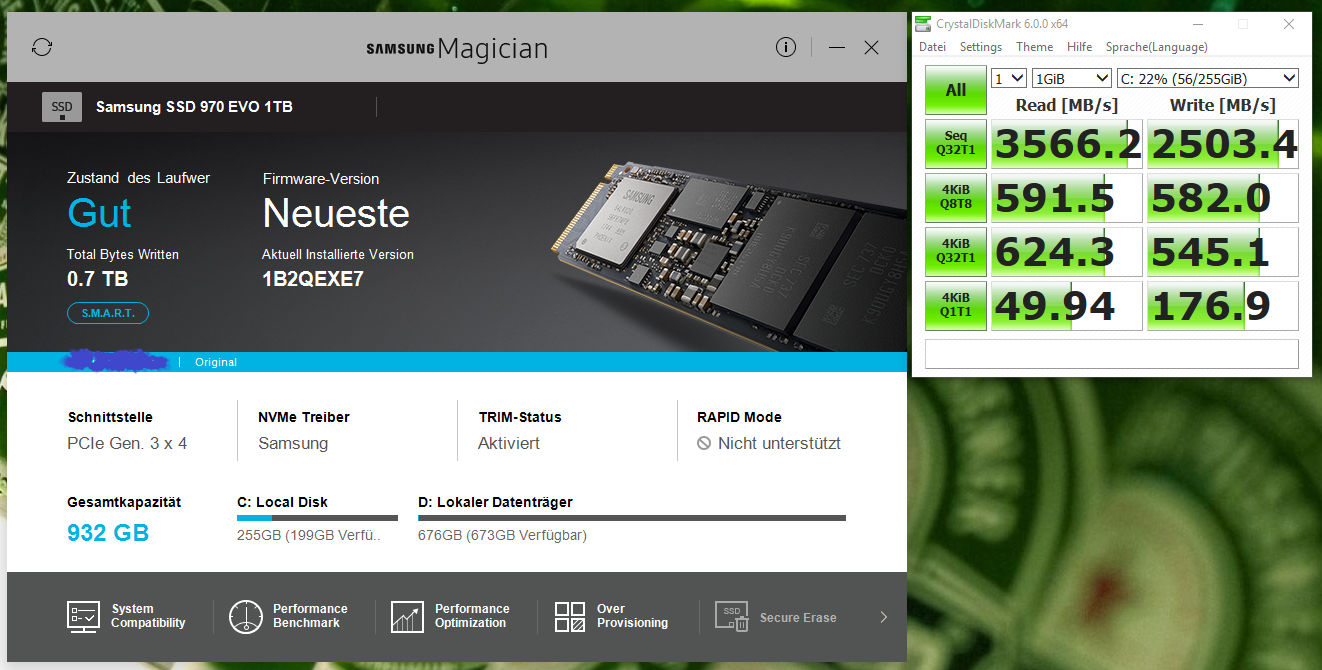Open the info icon in Magician header
Image resolution: width=1322 pixels, height=670 pixels.
(x=786, y=47)
